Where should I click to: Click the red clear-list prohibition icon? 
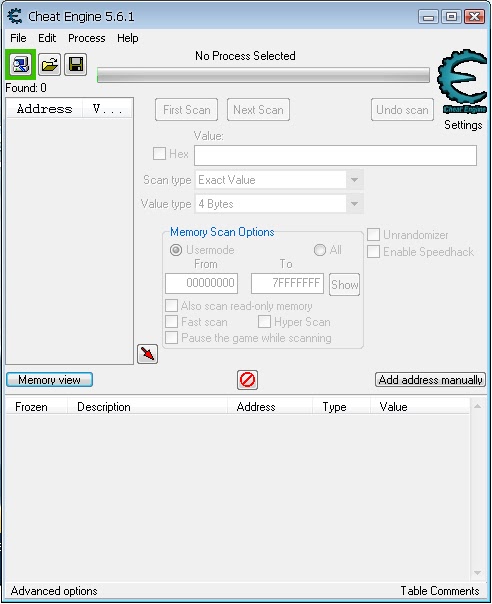(x=247, y=380)
